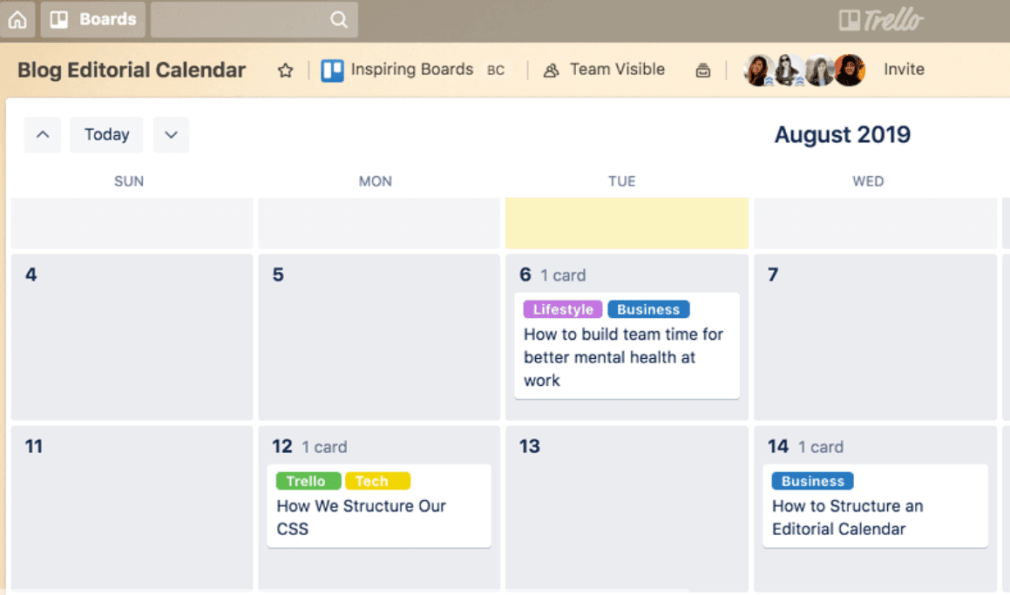1010x595 pixels.
Task: Go to next period with down chevron
Action: [170, 134]
